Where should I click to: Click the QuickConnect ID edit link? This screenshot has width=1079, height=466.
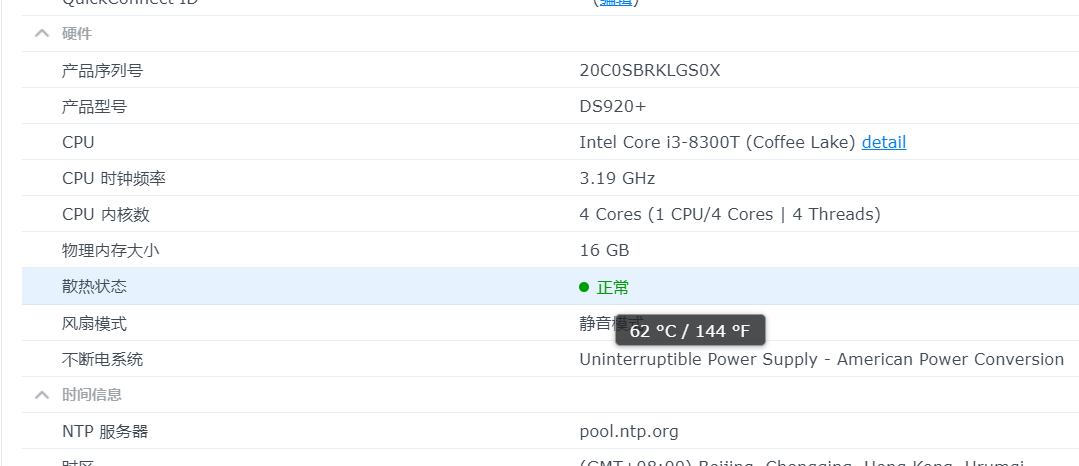615,2
